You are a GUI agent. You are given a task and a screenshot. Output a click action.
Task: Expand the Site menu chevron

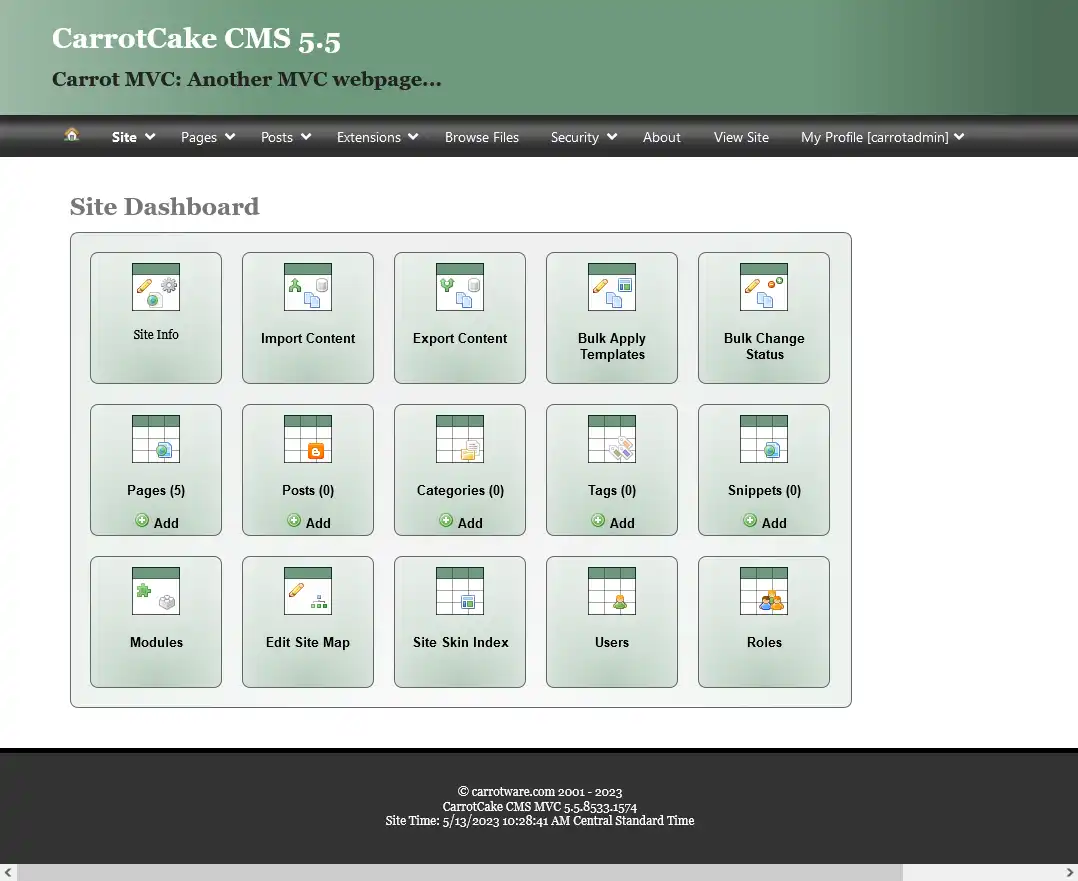point(150,137)
